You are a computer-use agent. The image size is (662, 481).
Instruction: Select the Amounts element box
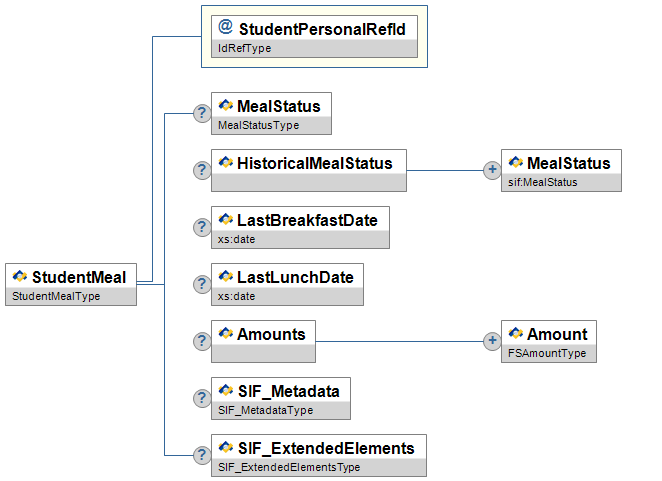(270, 334)
